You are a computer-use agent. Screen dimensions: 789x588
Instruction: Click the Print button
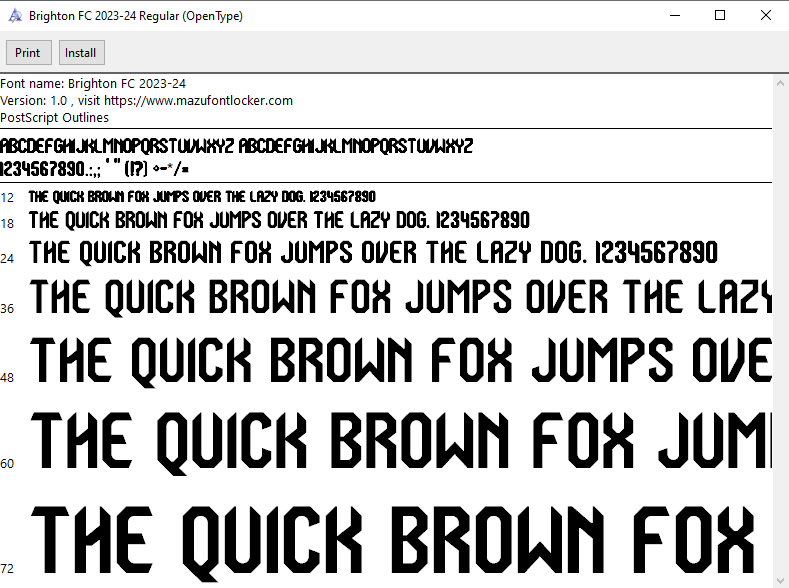point(29,53)
